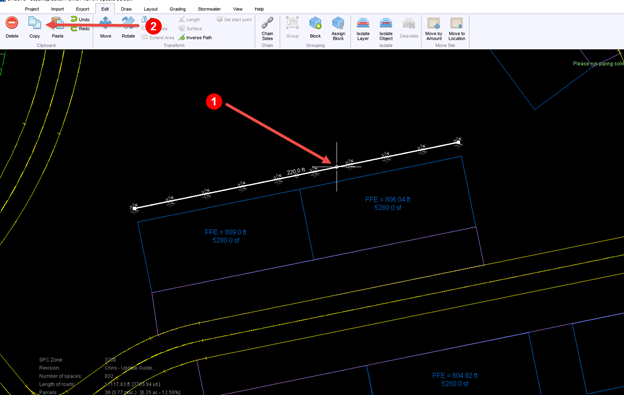624x395 pixels.
Task: Open Move by Amount tool
Action: click(434, 28)
